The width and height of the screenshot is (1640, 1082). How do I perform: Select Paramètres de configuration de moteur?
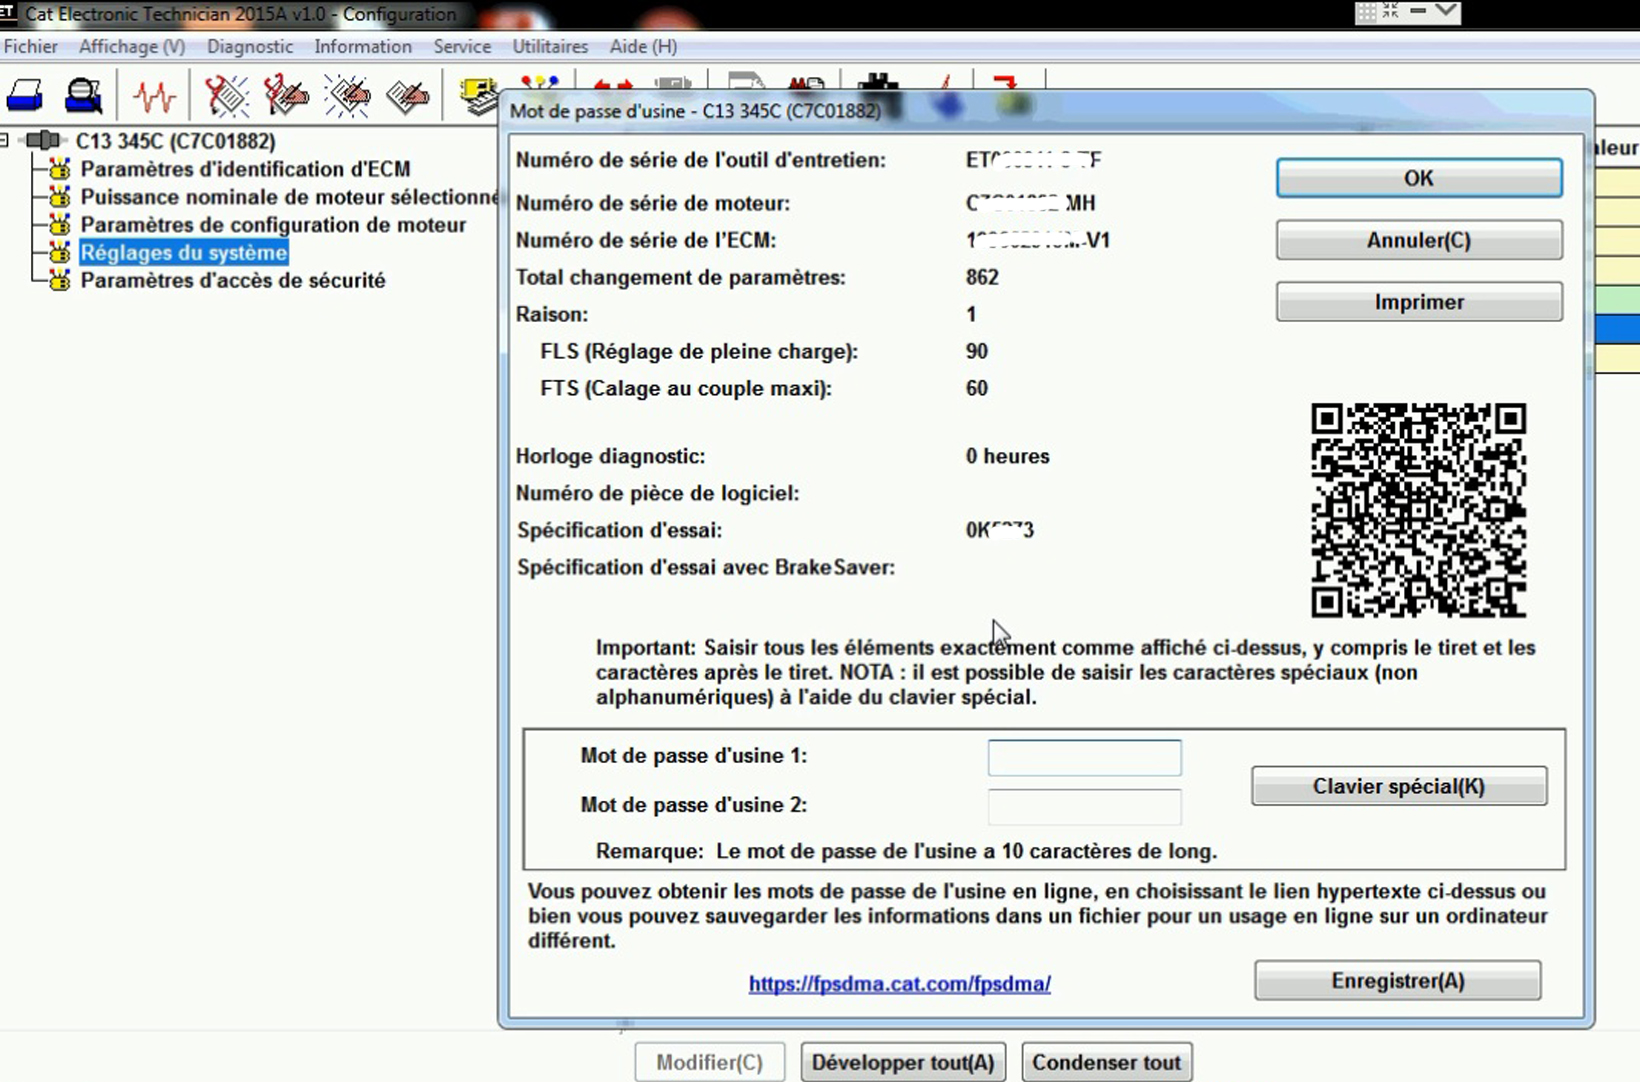[x=273, y=225]
